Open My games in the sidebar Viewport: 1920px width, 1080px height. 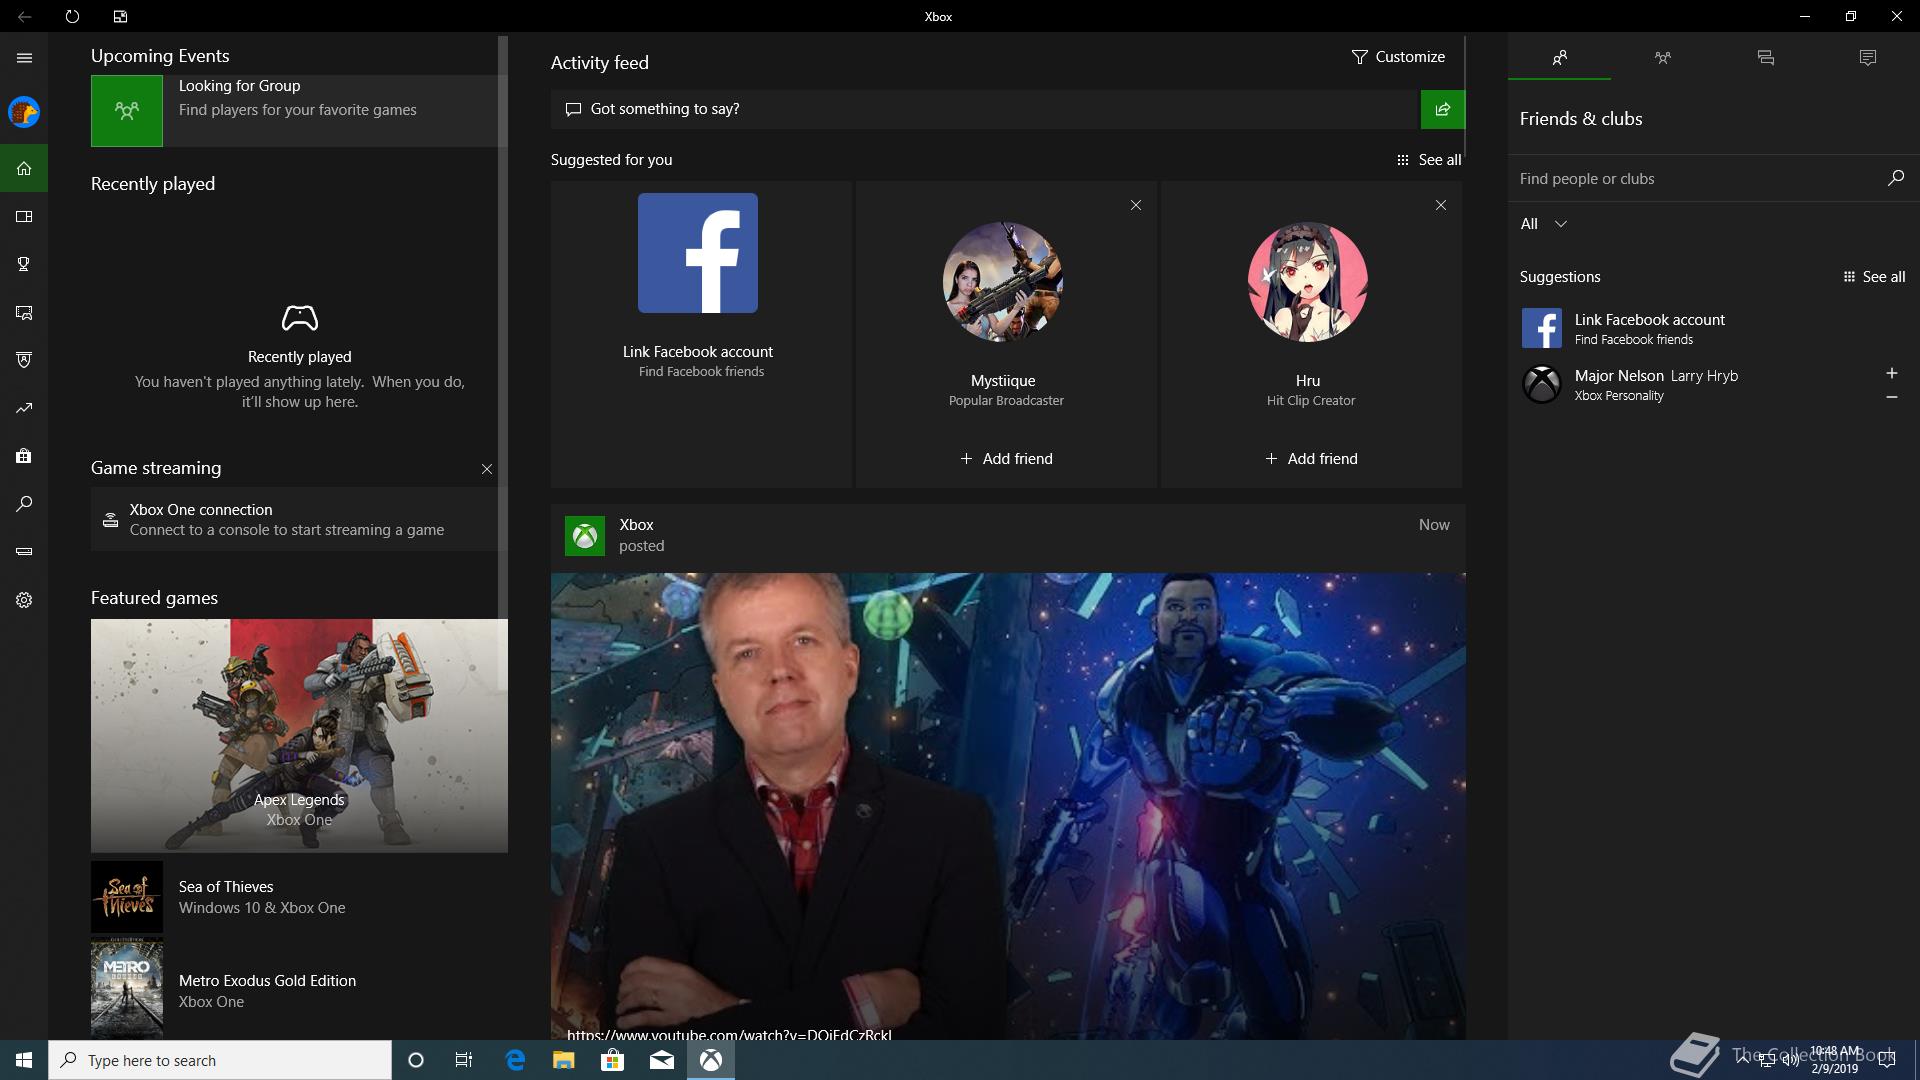(x=24, y=216)
